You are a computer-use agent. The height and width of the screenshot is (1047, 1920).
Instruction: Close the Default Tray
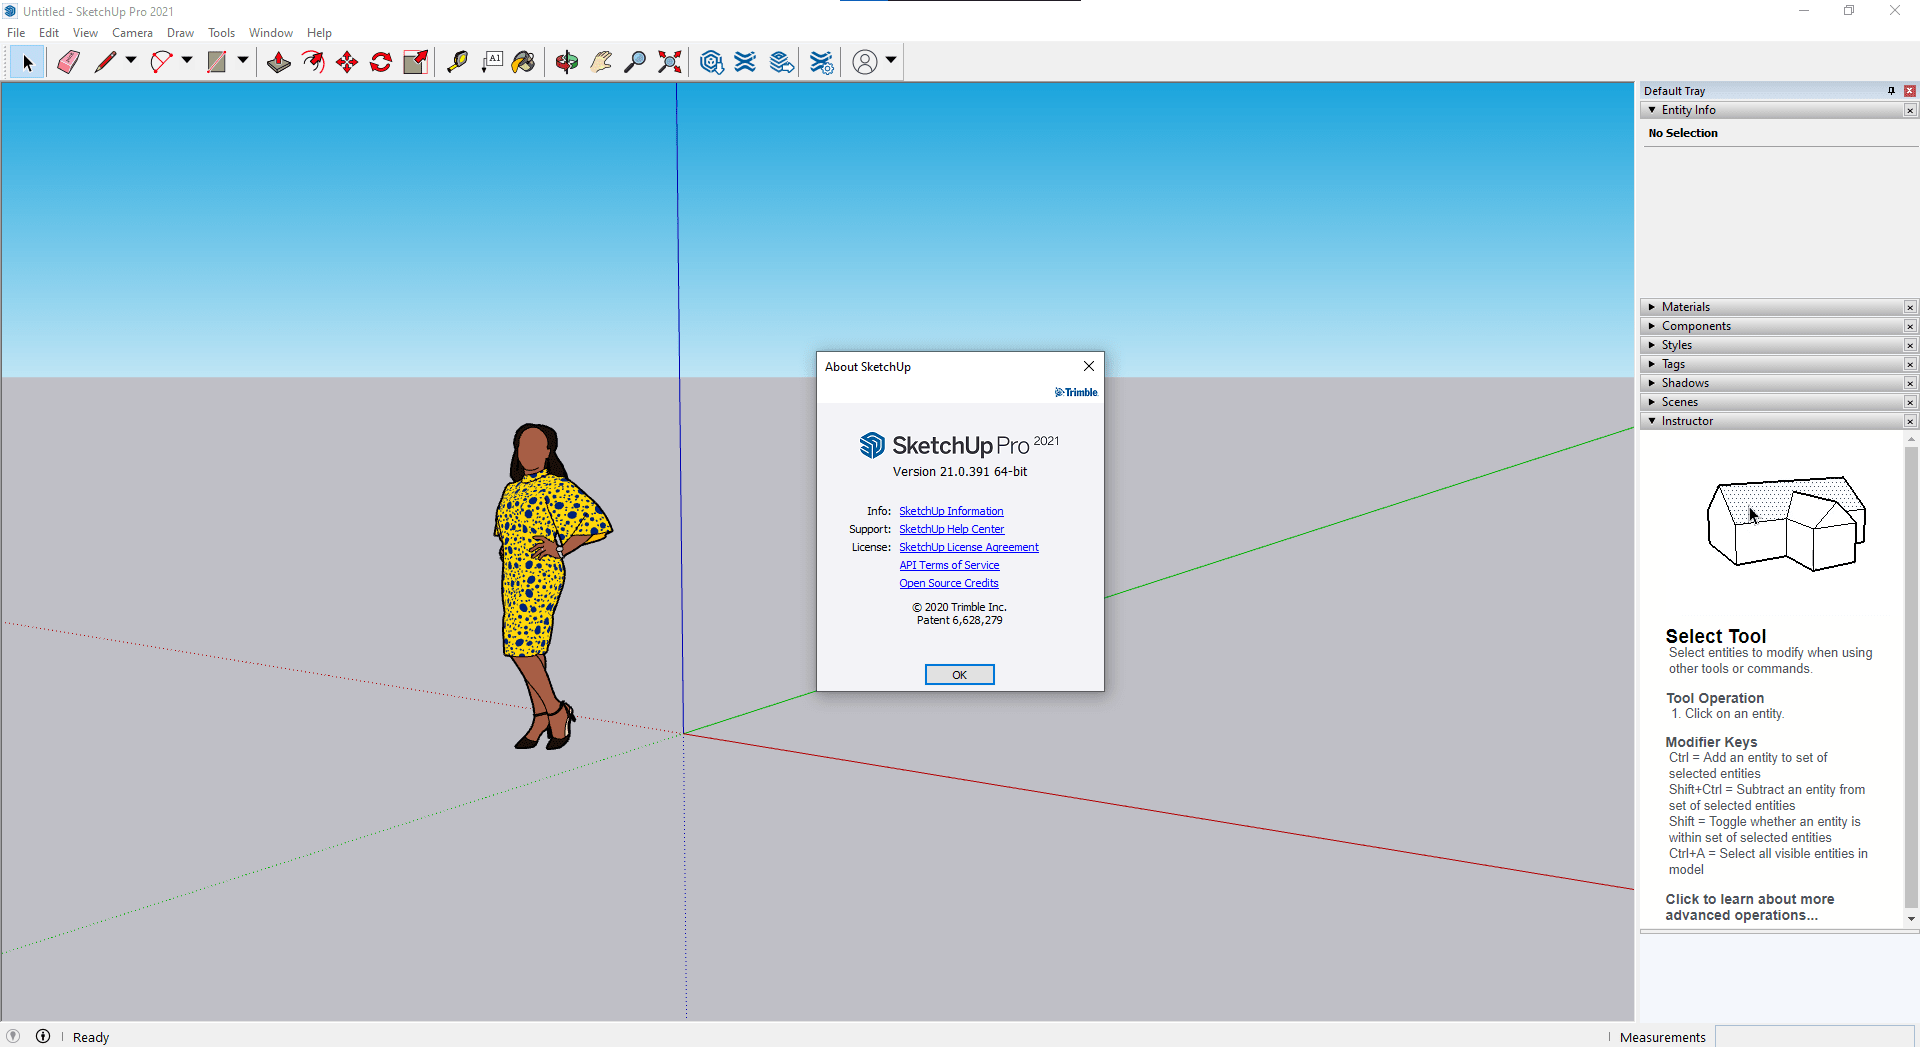coord(1910,91)
